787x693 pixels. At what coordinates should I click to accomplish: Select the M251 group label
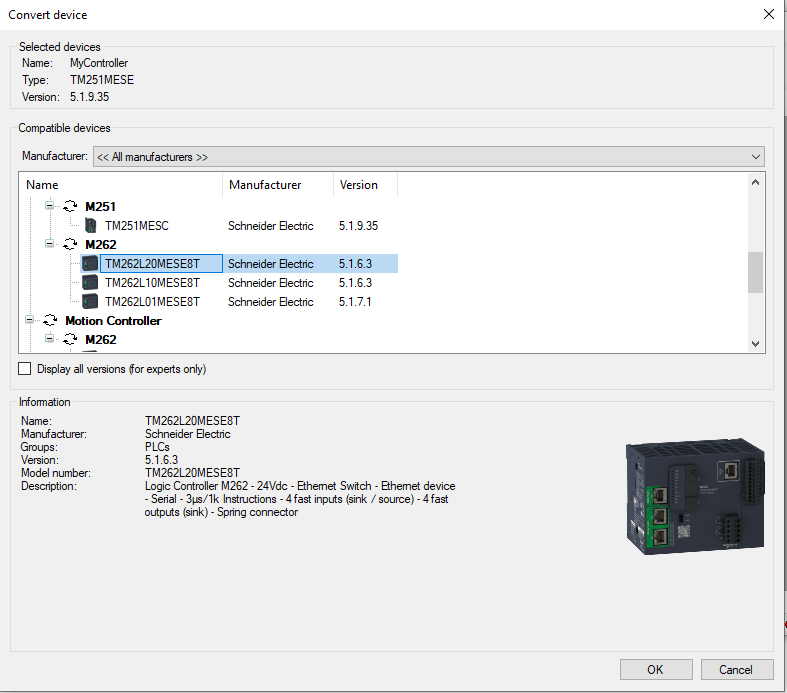click(x=100, y=206)
